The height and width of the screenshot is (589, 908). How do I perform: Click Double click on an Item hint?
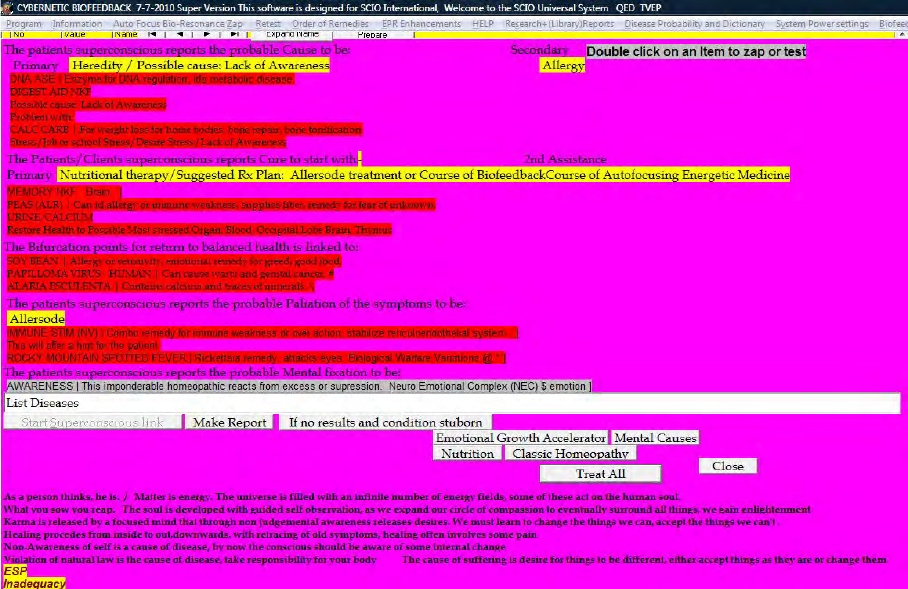pyautogui.click(x=696, y=52)
